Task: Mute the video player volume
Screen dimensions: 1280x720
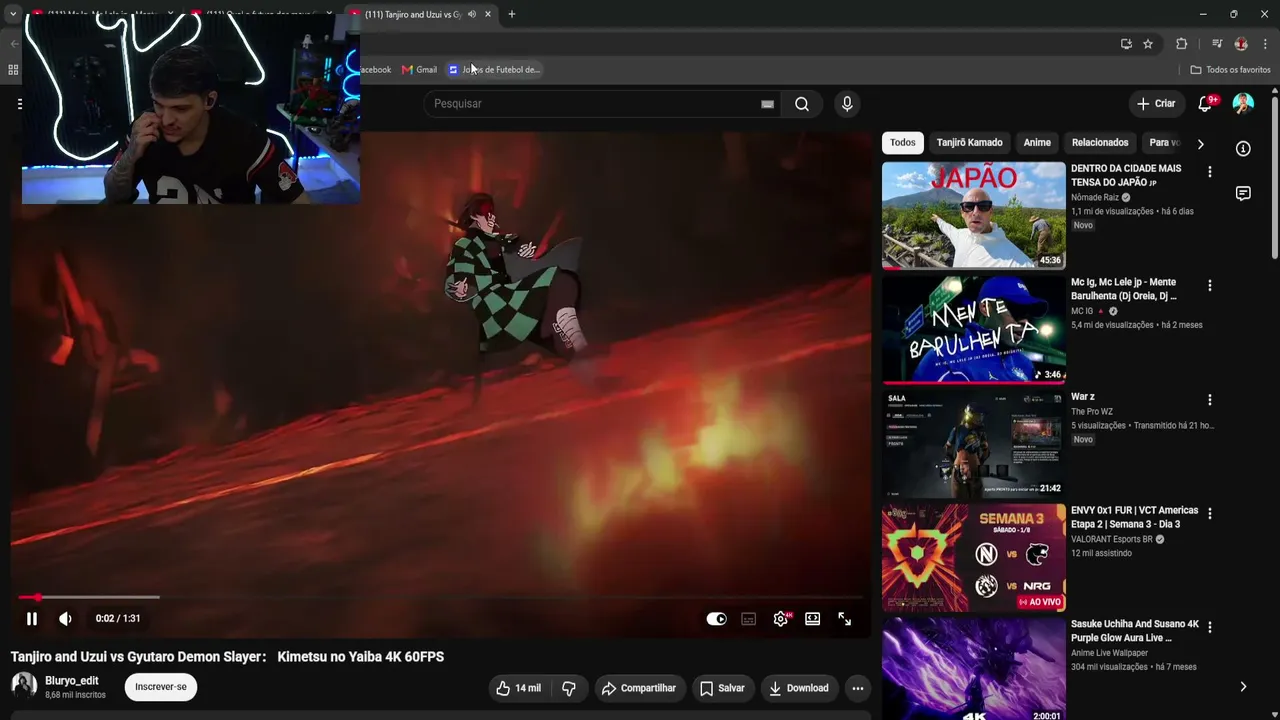Action: pos(65,619)
